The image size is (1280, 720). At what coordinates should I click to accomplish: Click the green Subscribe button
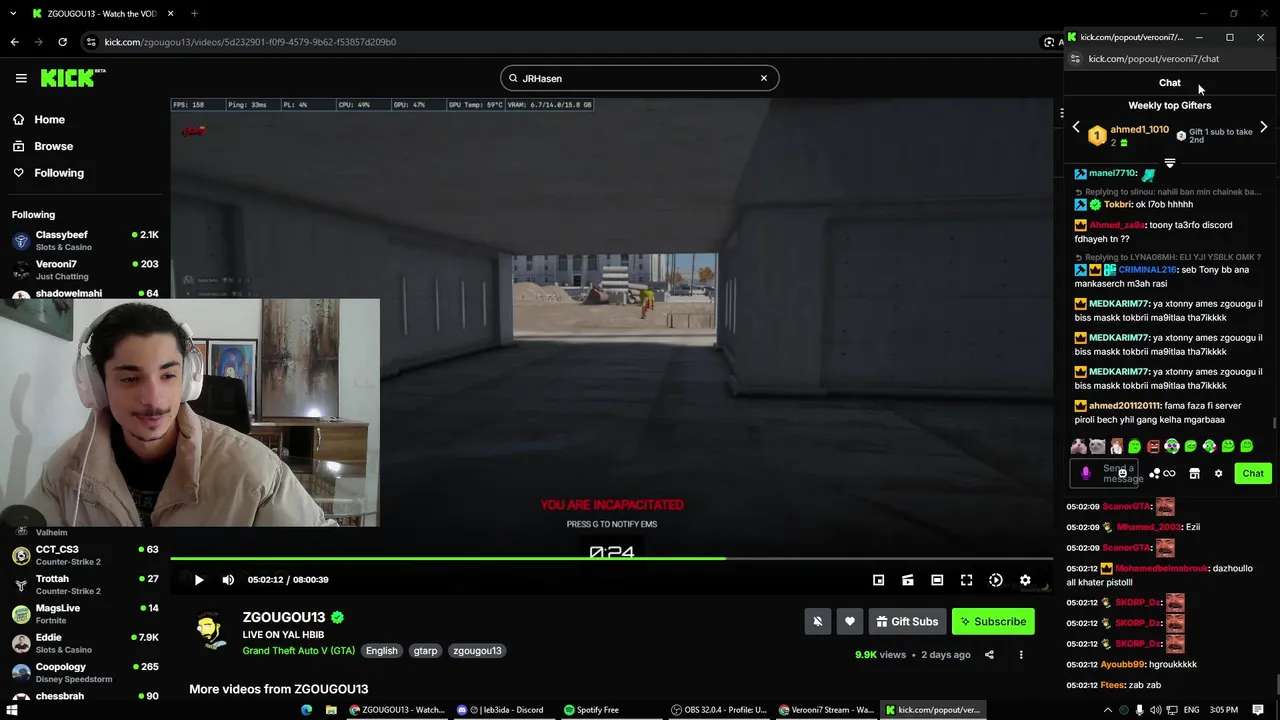993,621
